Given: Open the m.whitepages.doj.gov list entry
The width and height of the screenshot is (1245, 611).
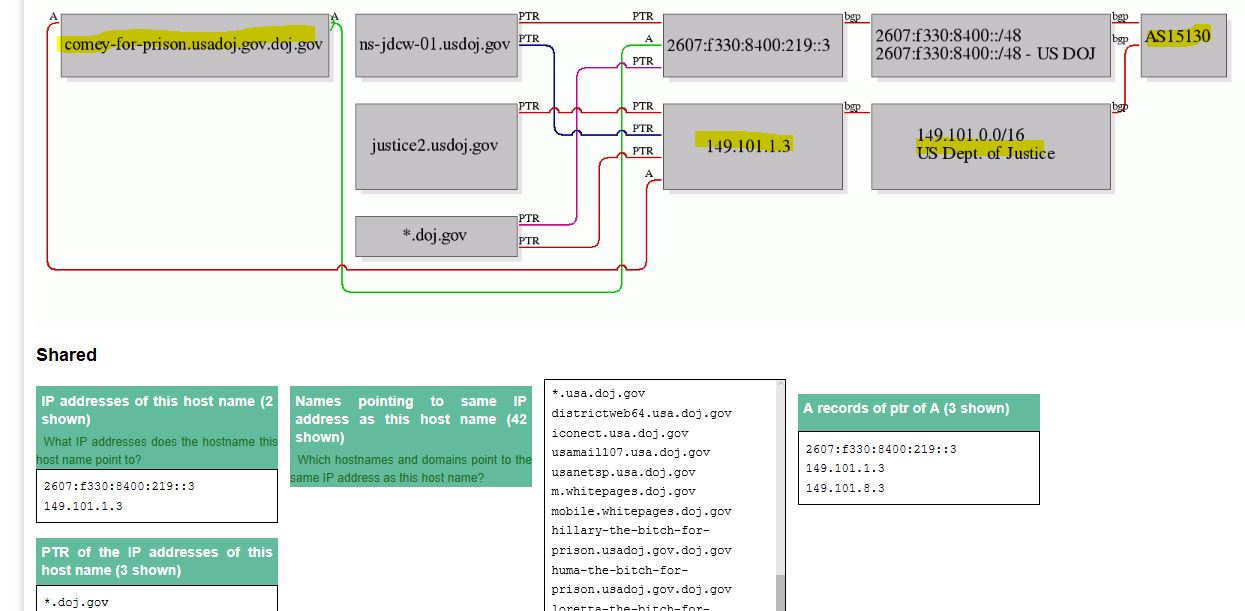Looking at the screenshot, I should (623, 491).
